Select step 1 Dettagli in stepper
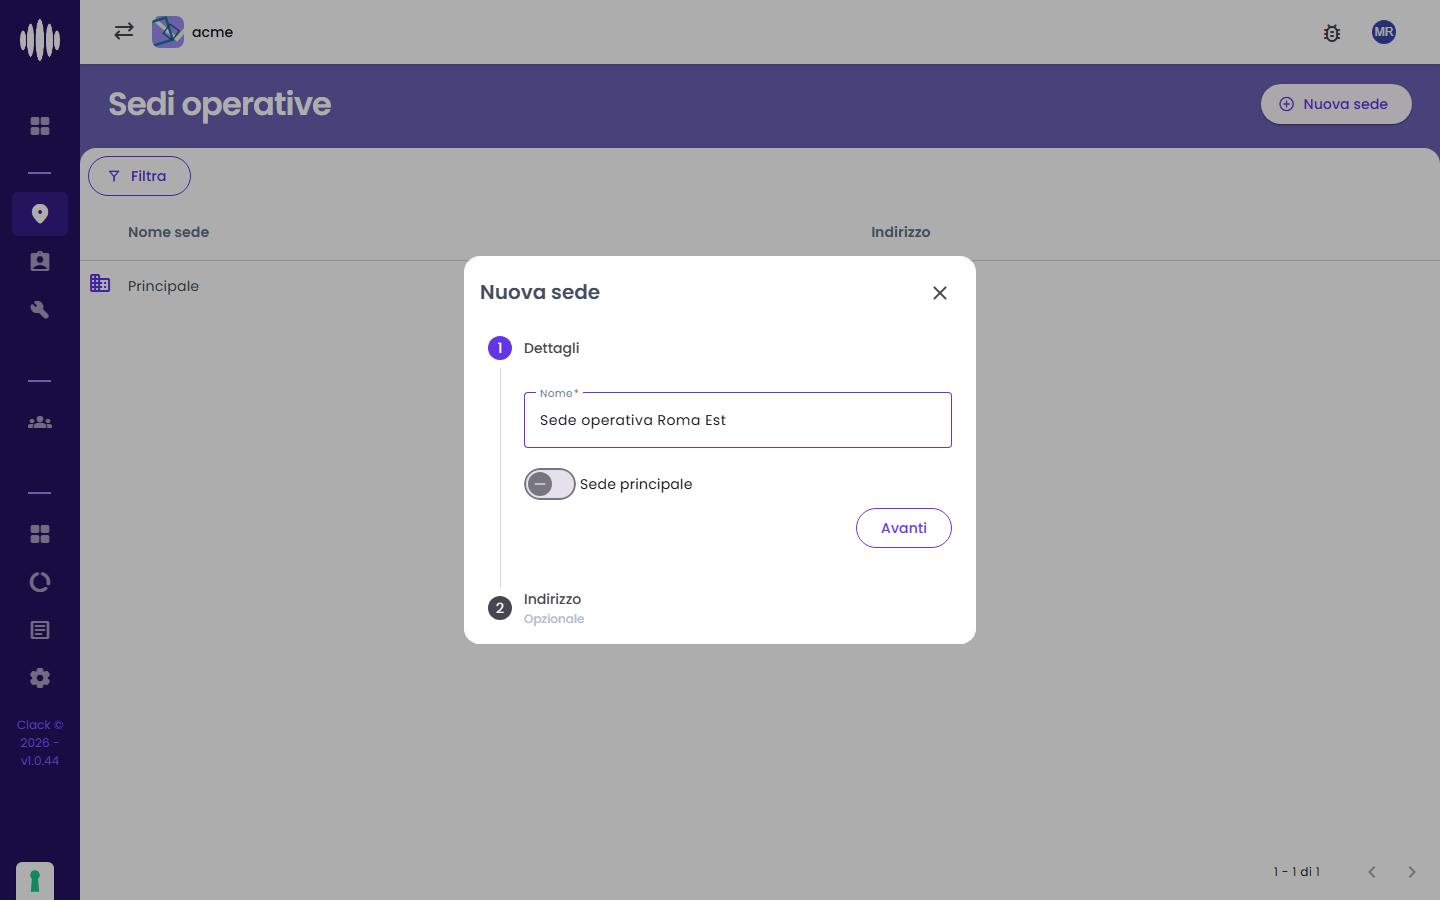The height and width of the screenshot is (900, 1440). click(x=534, y=348)
